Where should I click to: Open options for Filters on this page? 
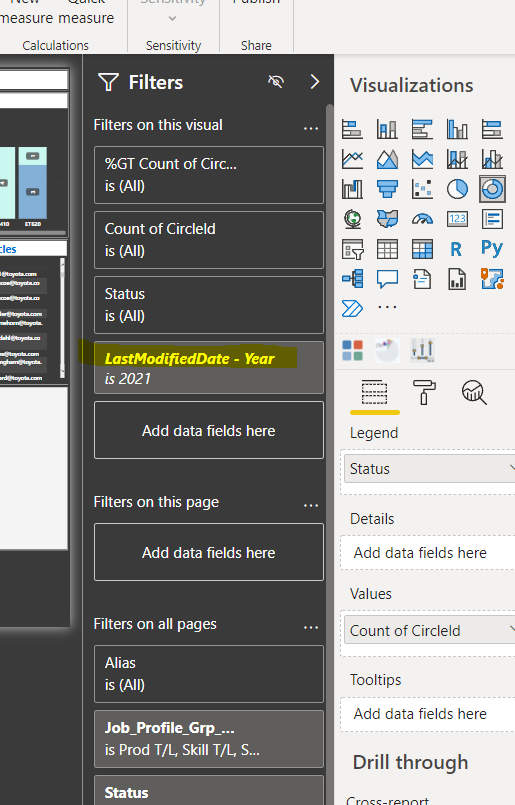pyautogui.click(x=311, y=505)
